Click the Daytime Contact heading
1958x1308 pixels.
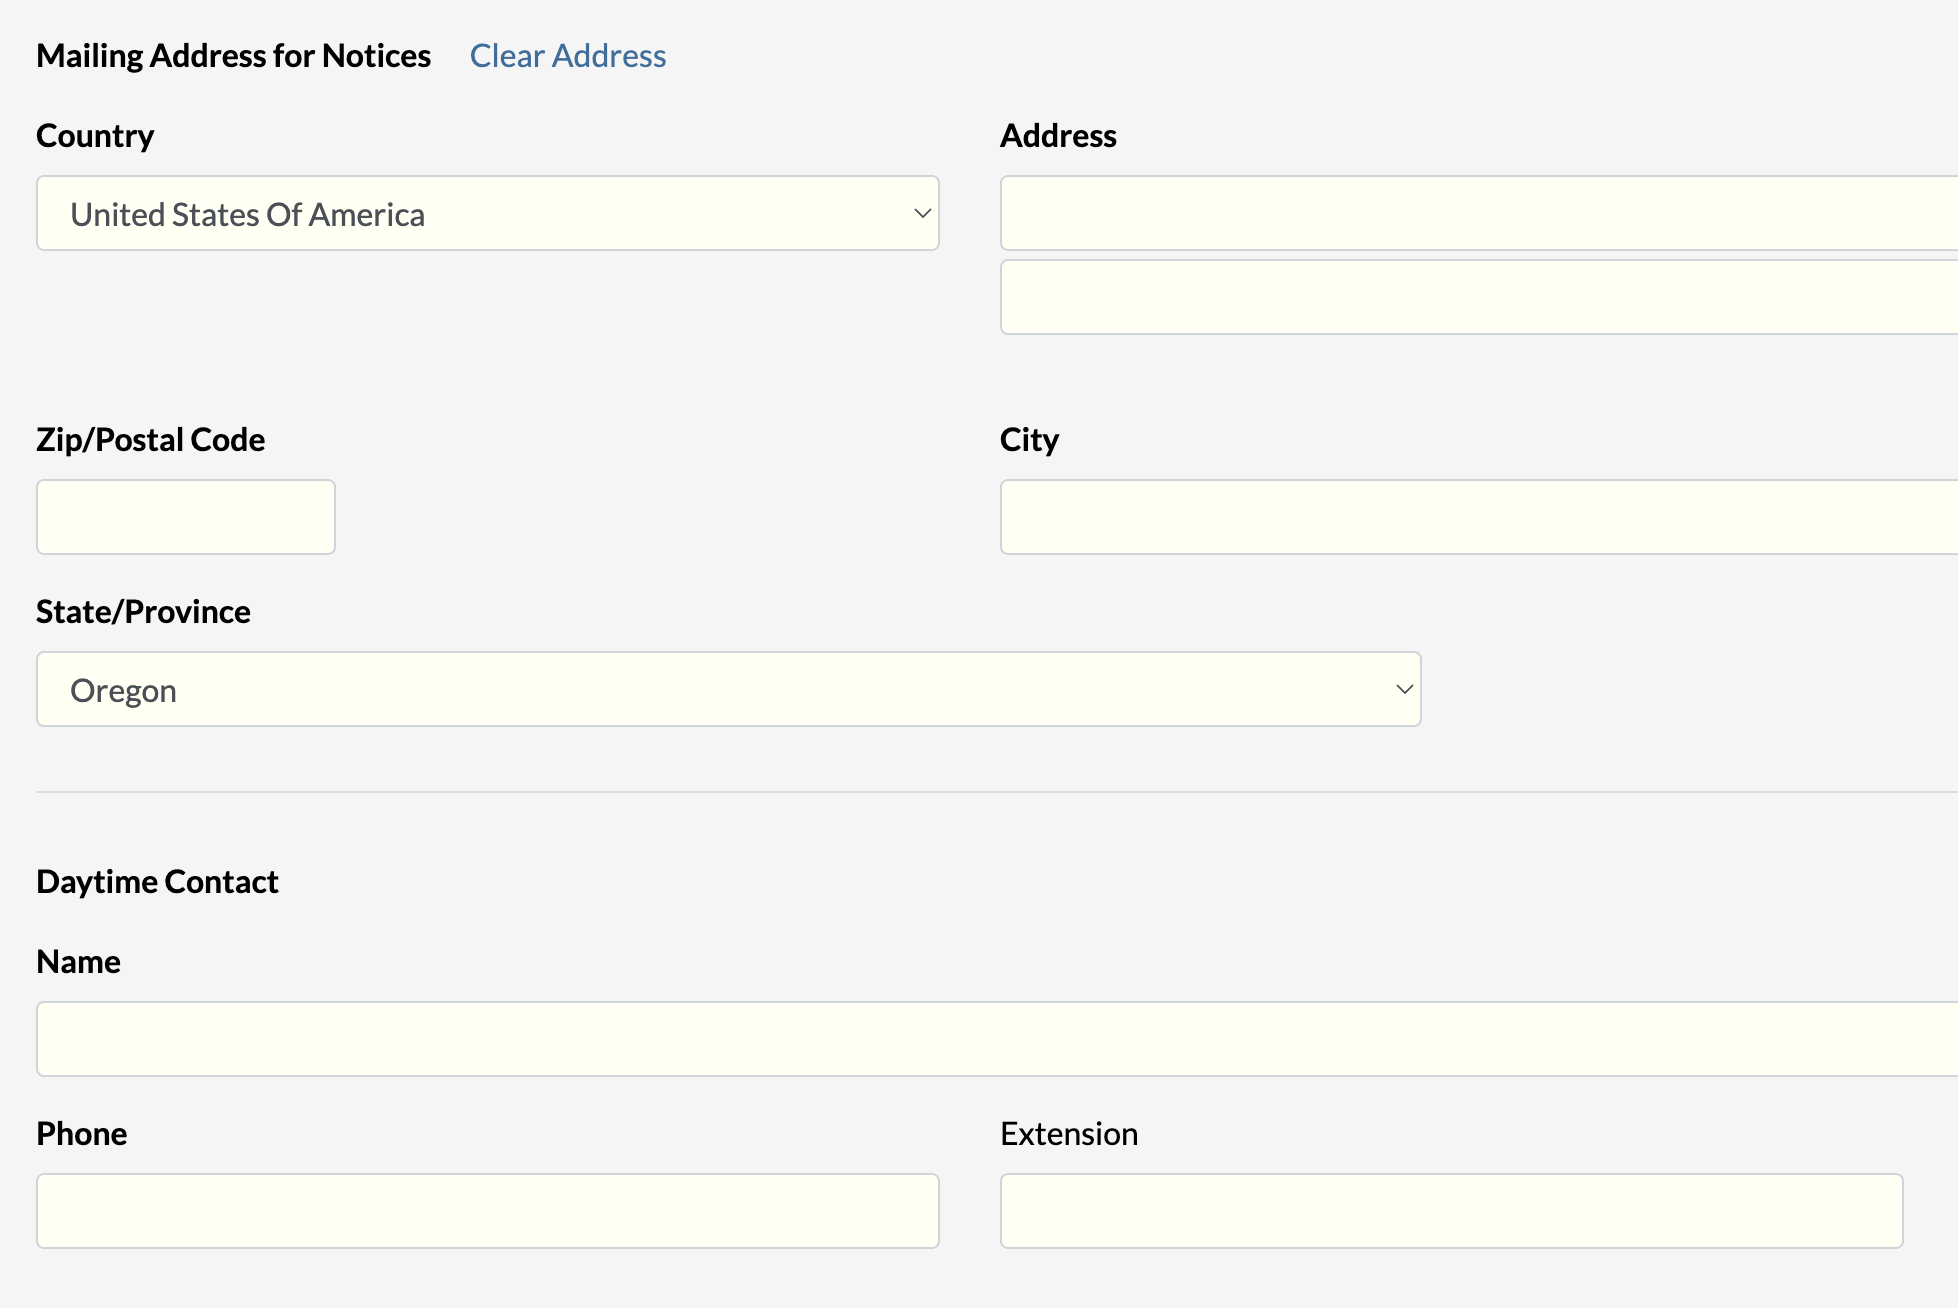pyautogui.click(x=157, y=882)
